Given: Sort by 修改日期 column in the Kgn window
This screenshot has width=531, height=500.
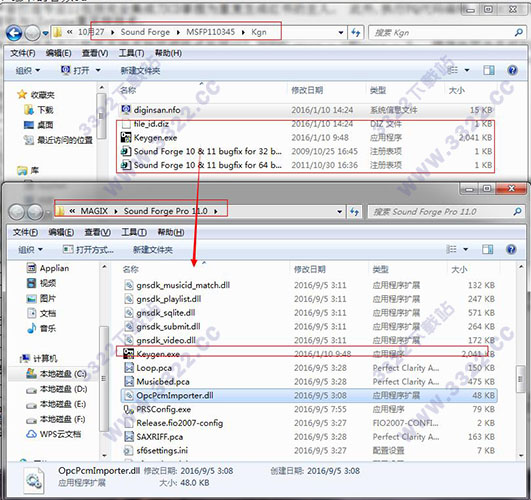Looking at the screenshot, I should click(x=307, y=90).
